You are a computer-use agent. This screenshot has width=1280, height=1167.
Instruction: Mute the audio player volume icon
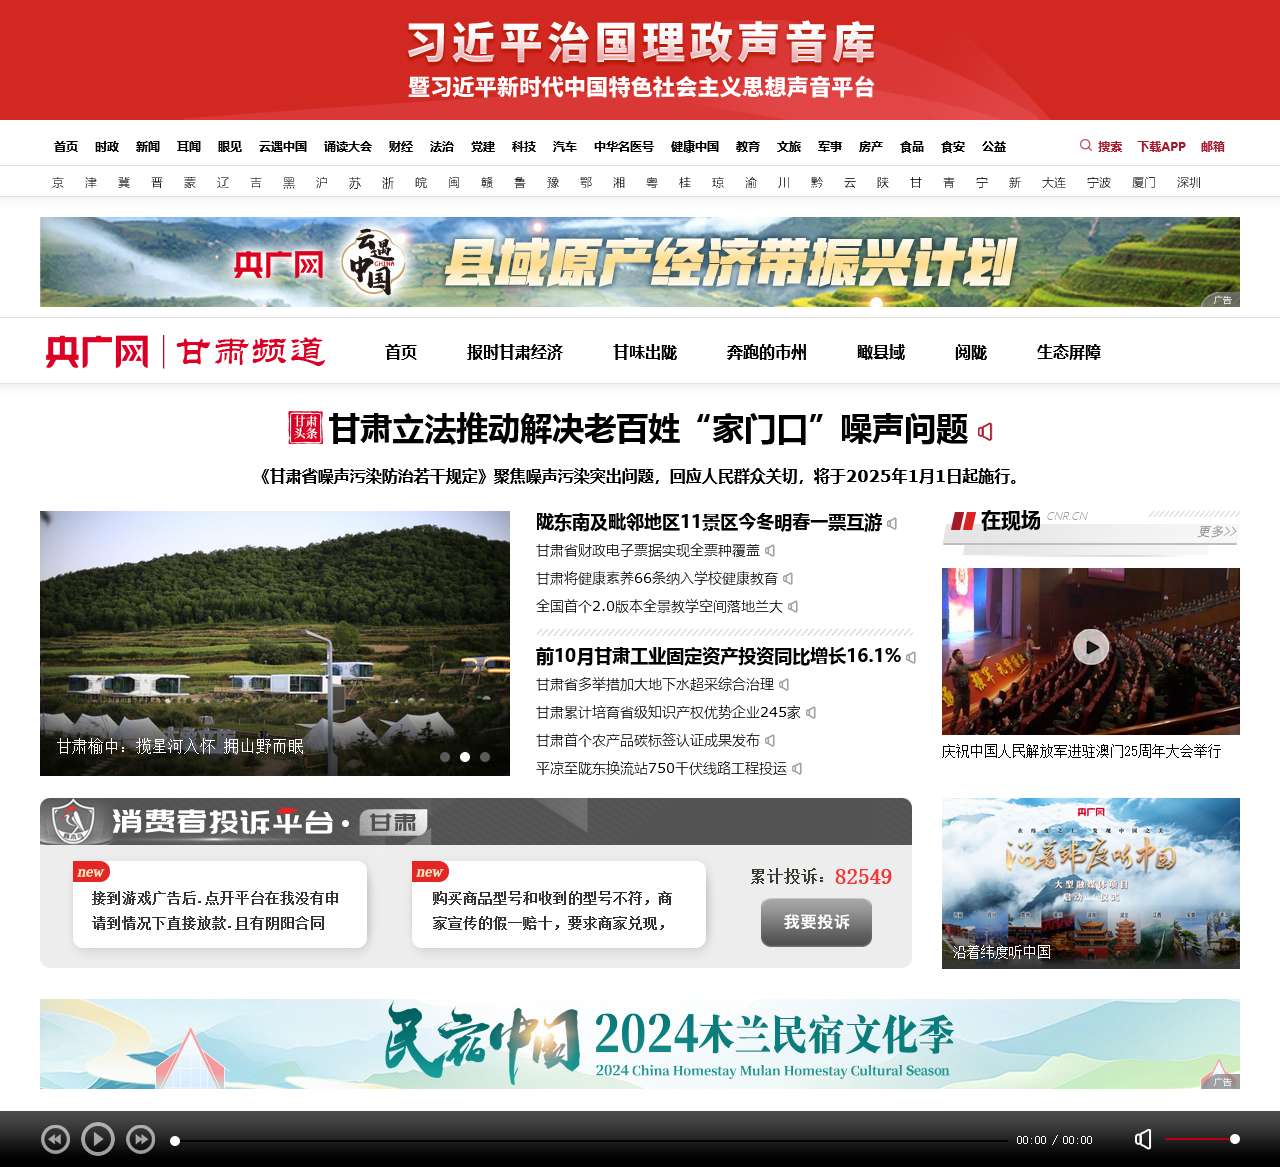[x=1143, y=1139]
